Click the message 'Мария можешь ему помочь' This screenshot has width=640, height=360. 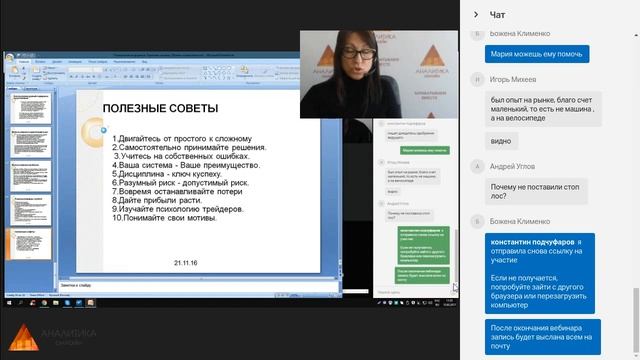click(537, 54)
